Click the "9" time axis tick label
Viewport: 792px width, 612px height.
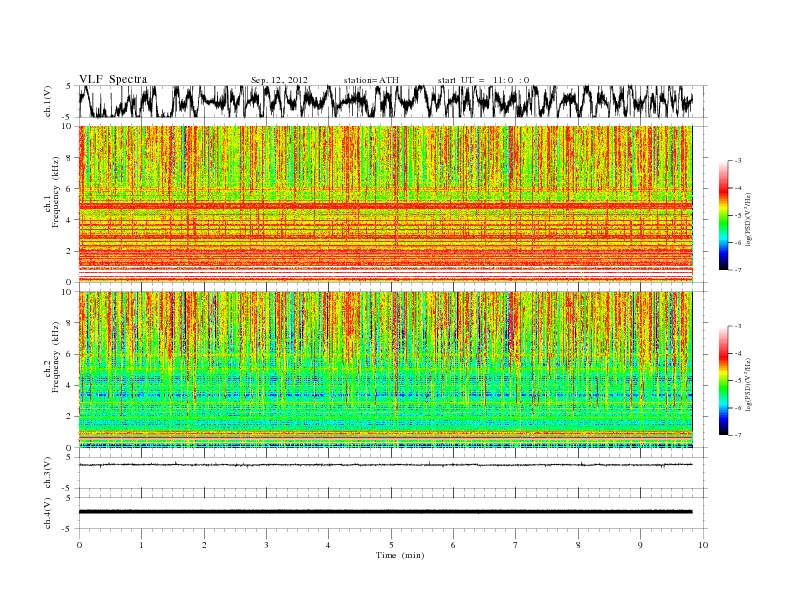(x=640, y=545)
